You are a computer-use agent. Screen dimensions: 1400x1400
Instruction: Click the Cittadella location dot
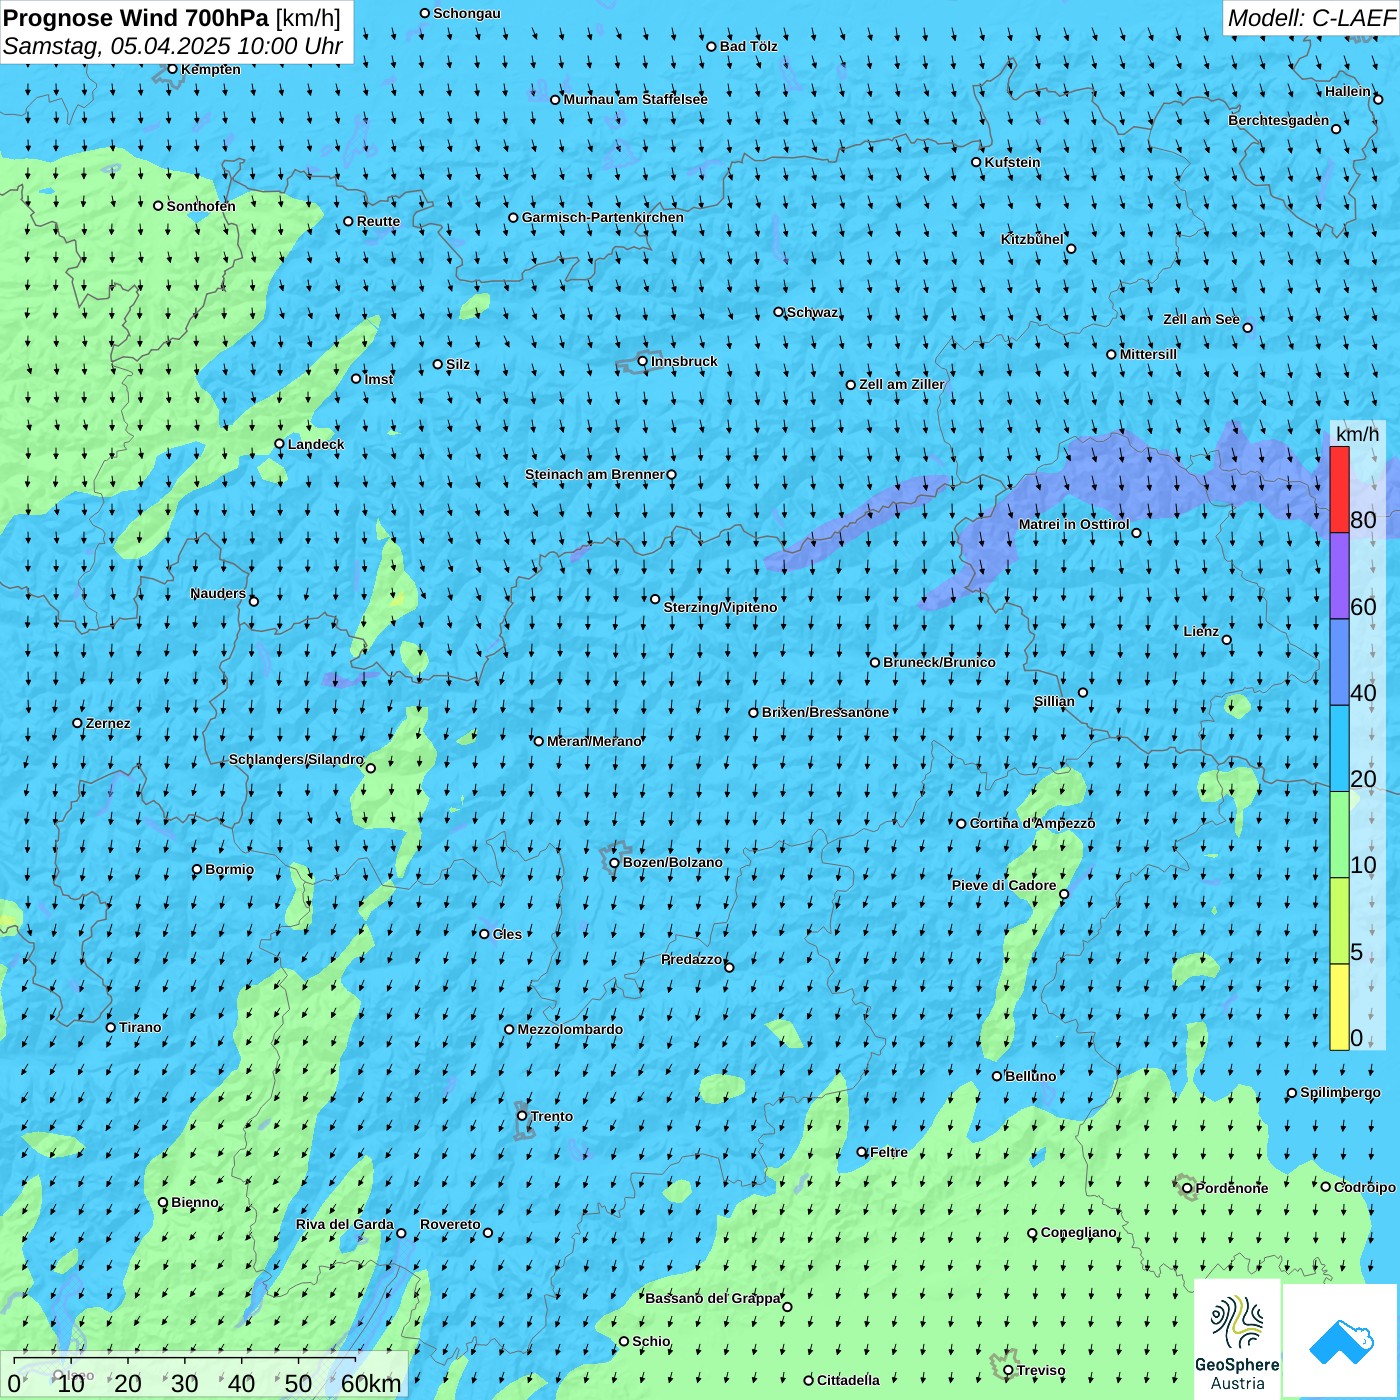pyautogui.click(x=808, y=1380)
